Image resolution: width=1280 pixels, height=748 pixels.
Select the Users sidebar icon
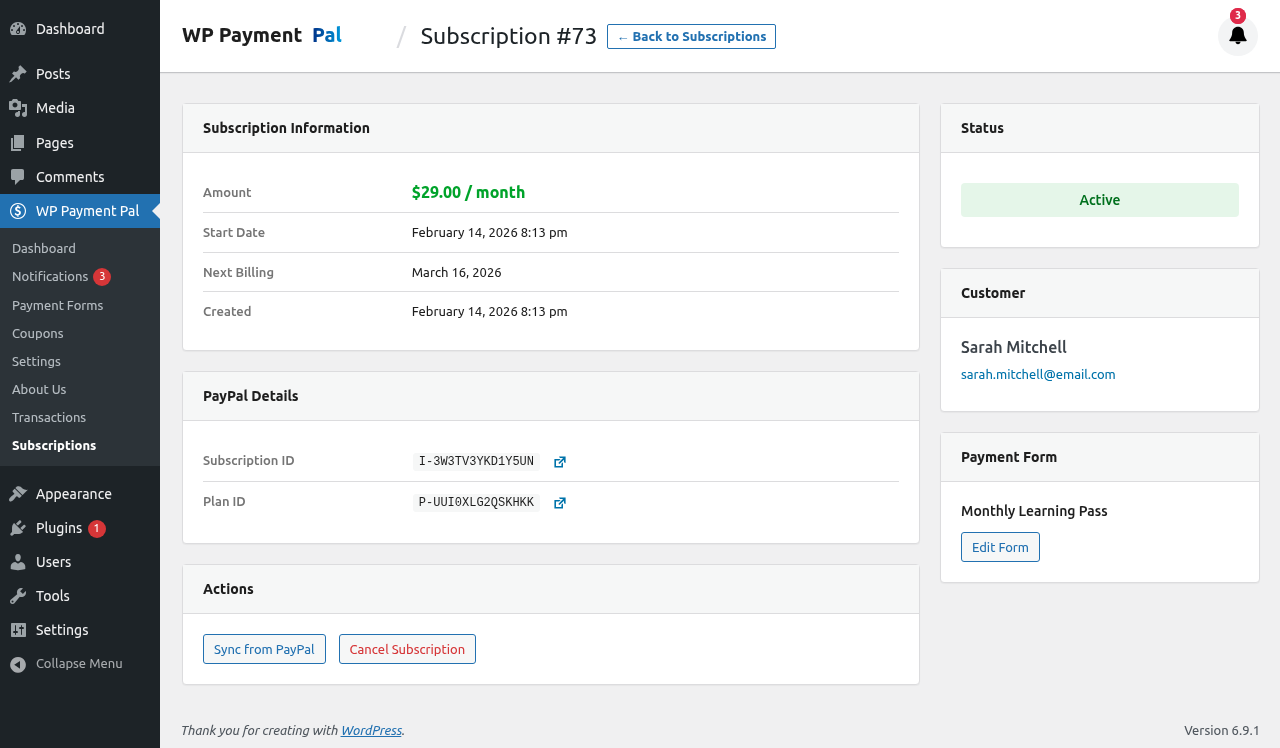click(15, 561)
